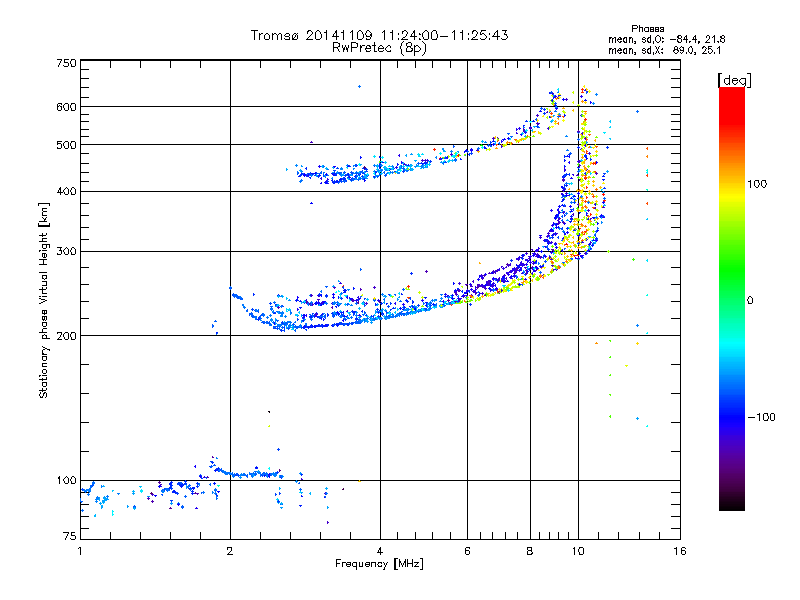
Task: Click the x-axis tick label '1'
Action: tap(80, 551)
